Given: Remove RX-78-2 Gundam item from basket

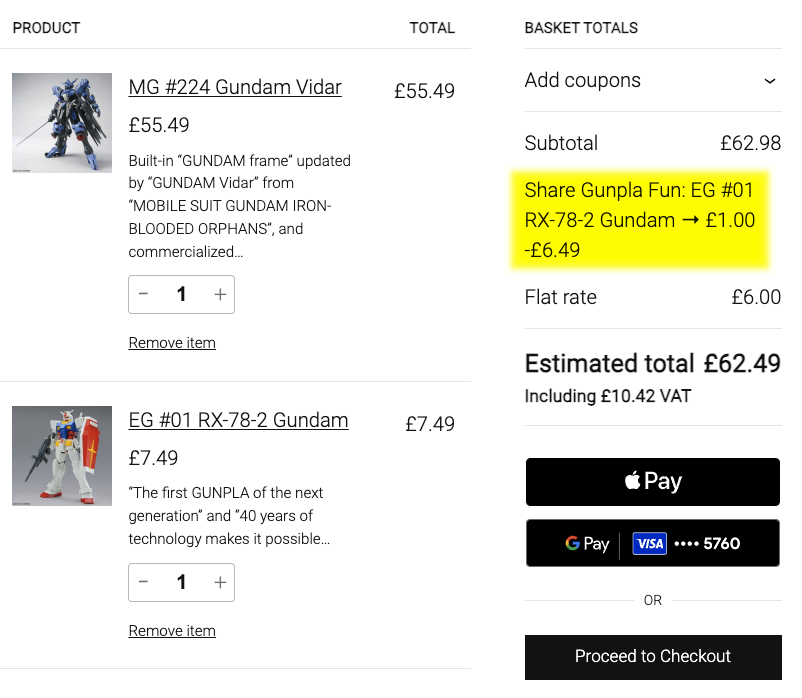Looking at the screenshot, I should (x=172, y=631).
